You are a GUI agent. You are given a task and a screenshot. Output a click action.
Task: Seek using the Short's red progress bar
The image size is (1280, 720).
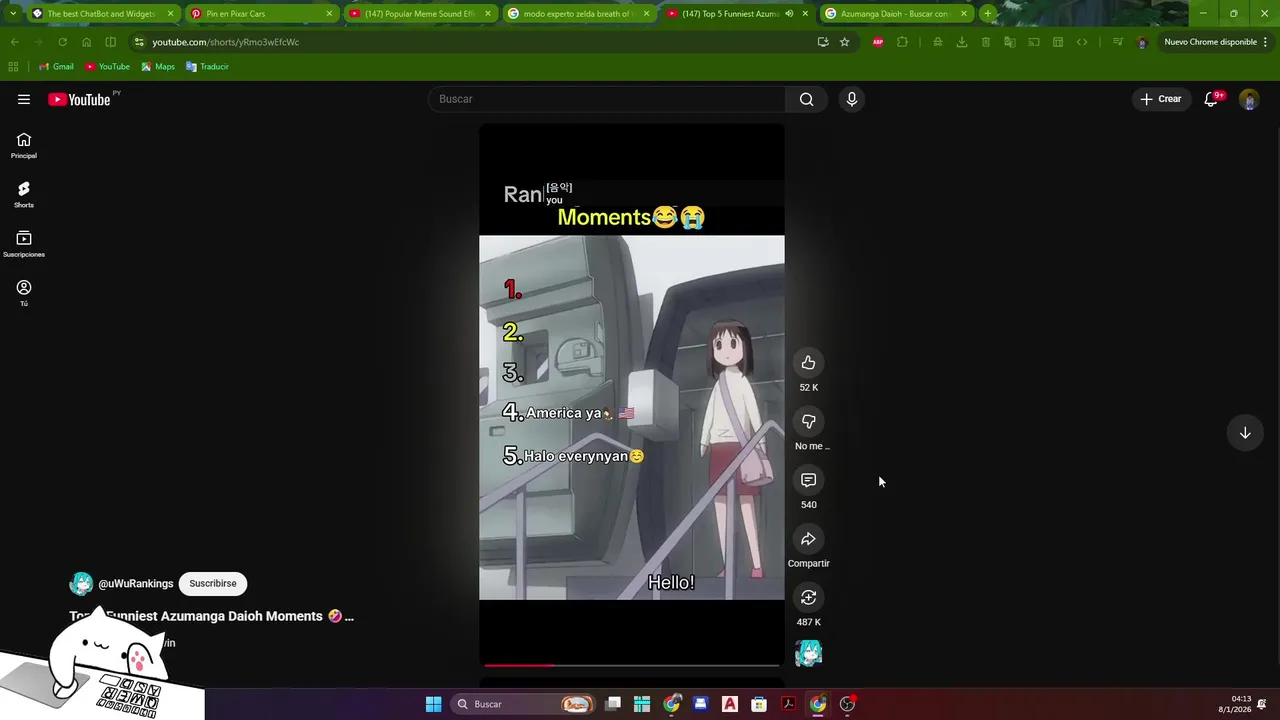(x=632, y=665)
